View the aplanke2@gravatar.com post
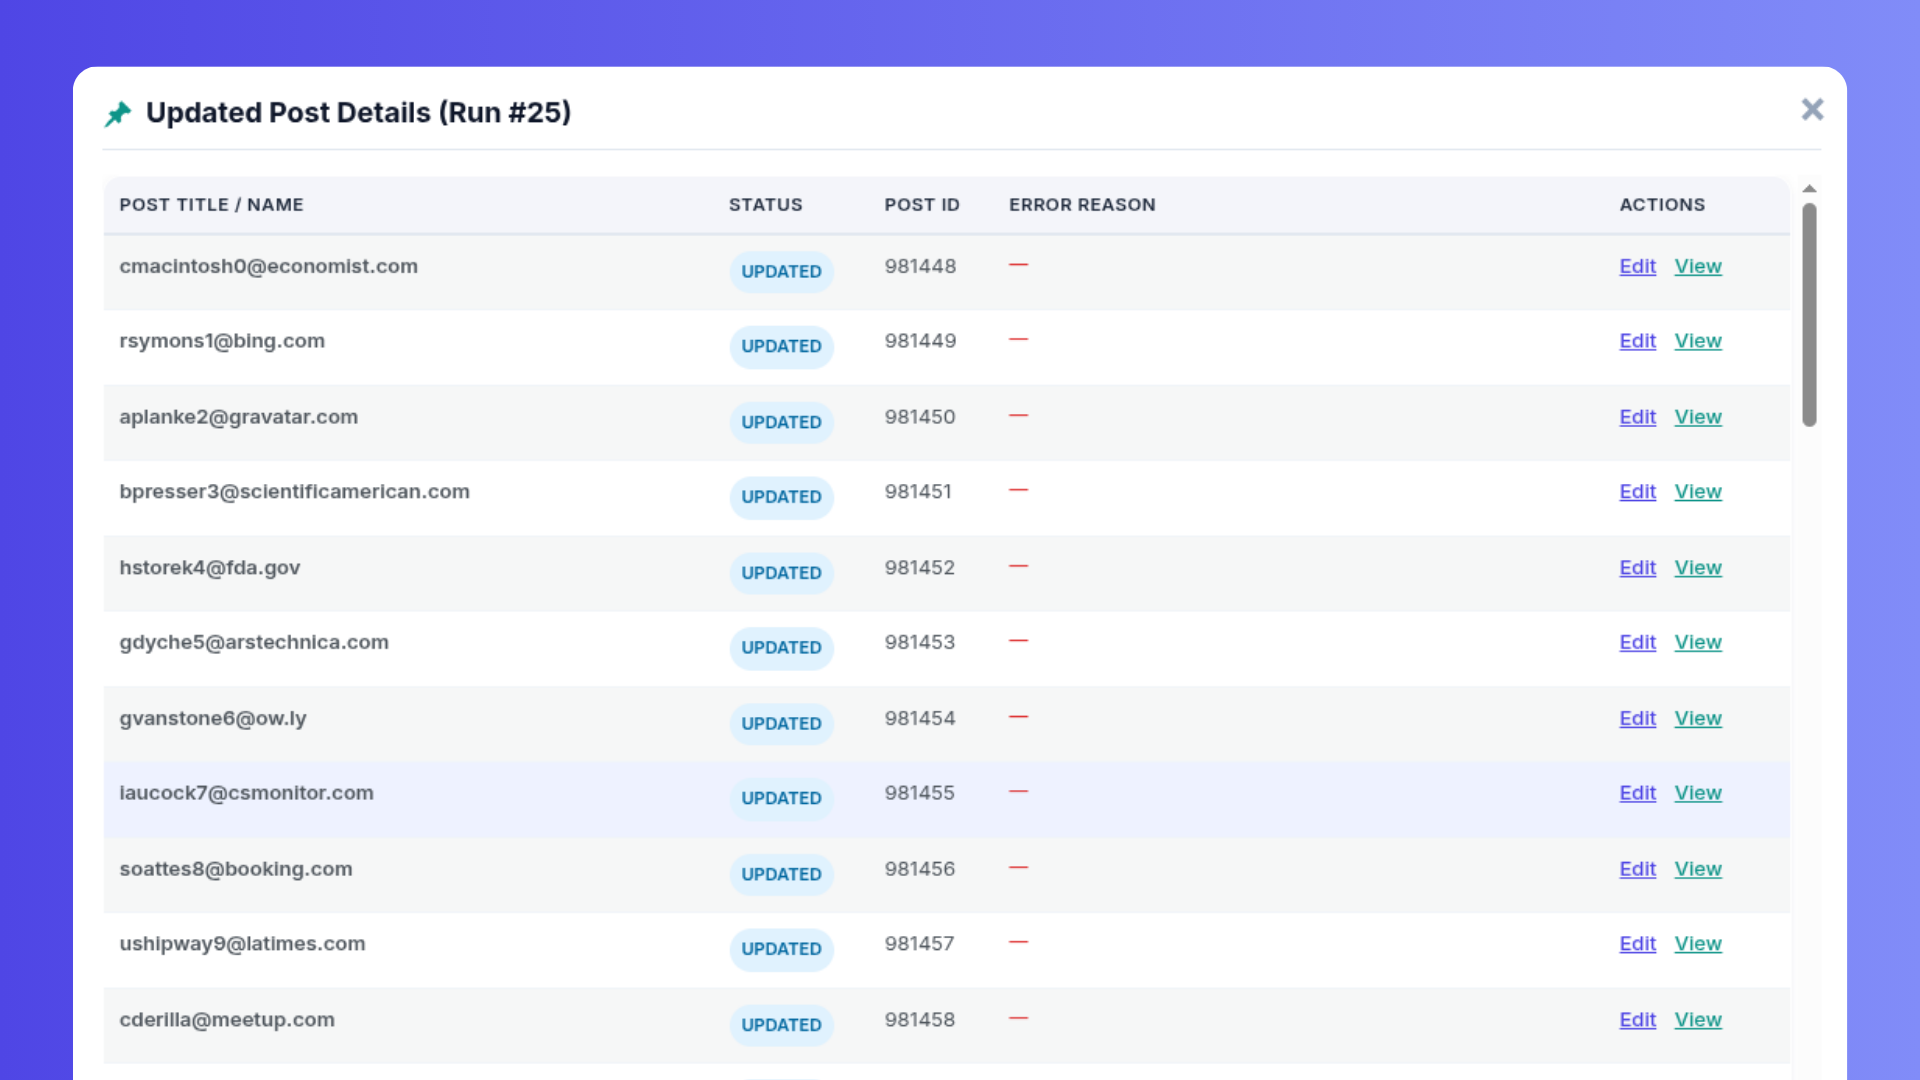Screen dimensions: 1920x1080 tap(1698, 417)
